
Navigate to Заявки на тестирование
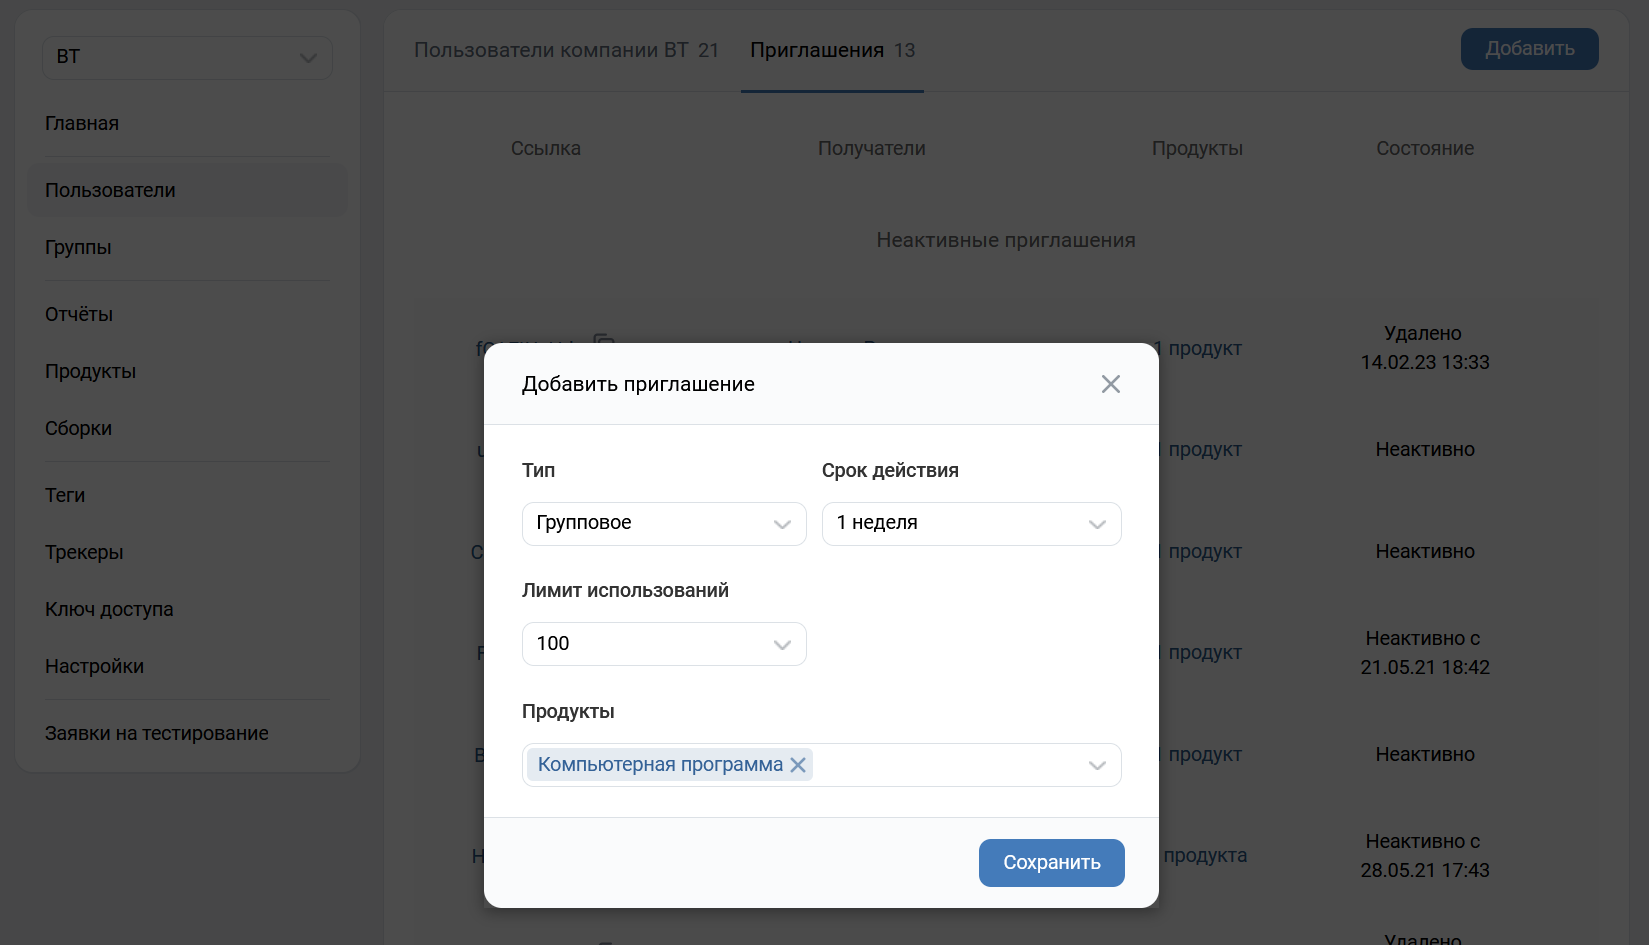tap(156, 732)
